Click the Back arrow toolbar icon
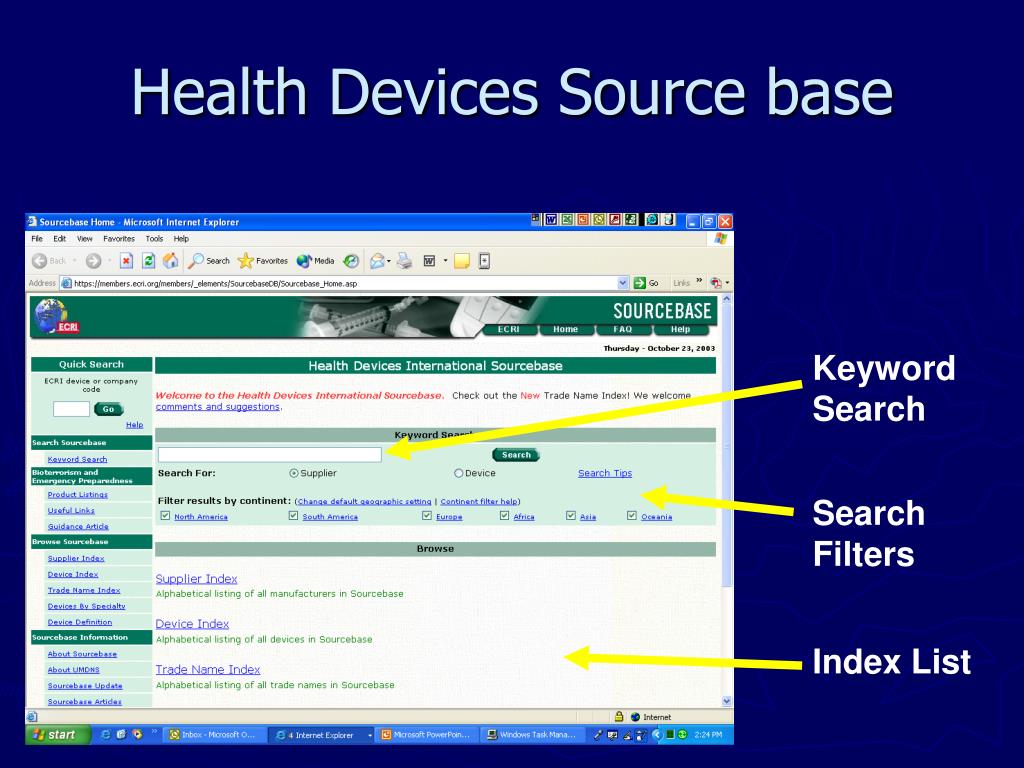Image resolution: width=1024 pixels, height=768 pixels. (x=39, y=261)
